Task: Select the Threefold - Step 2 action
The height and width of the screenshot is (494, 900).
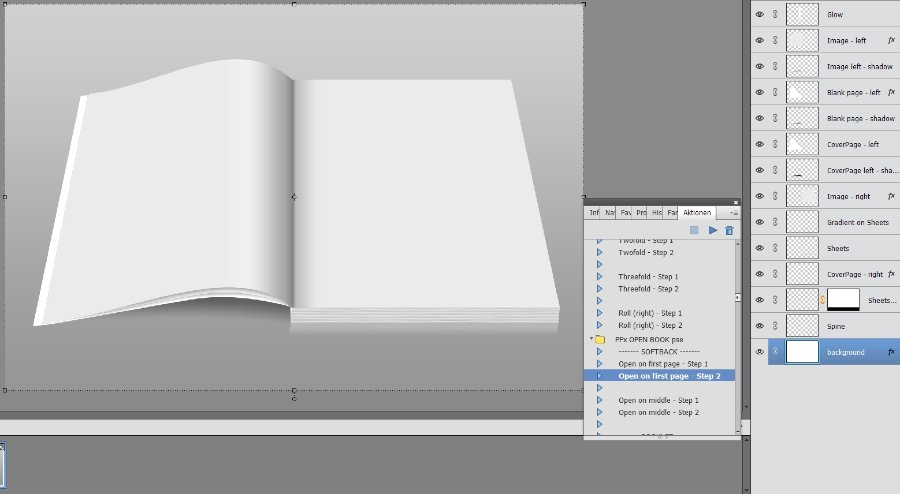Action: 648,289
